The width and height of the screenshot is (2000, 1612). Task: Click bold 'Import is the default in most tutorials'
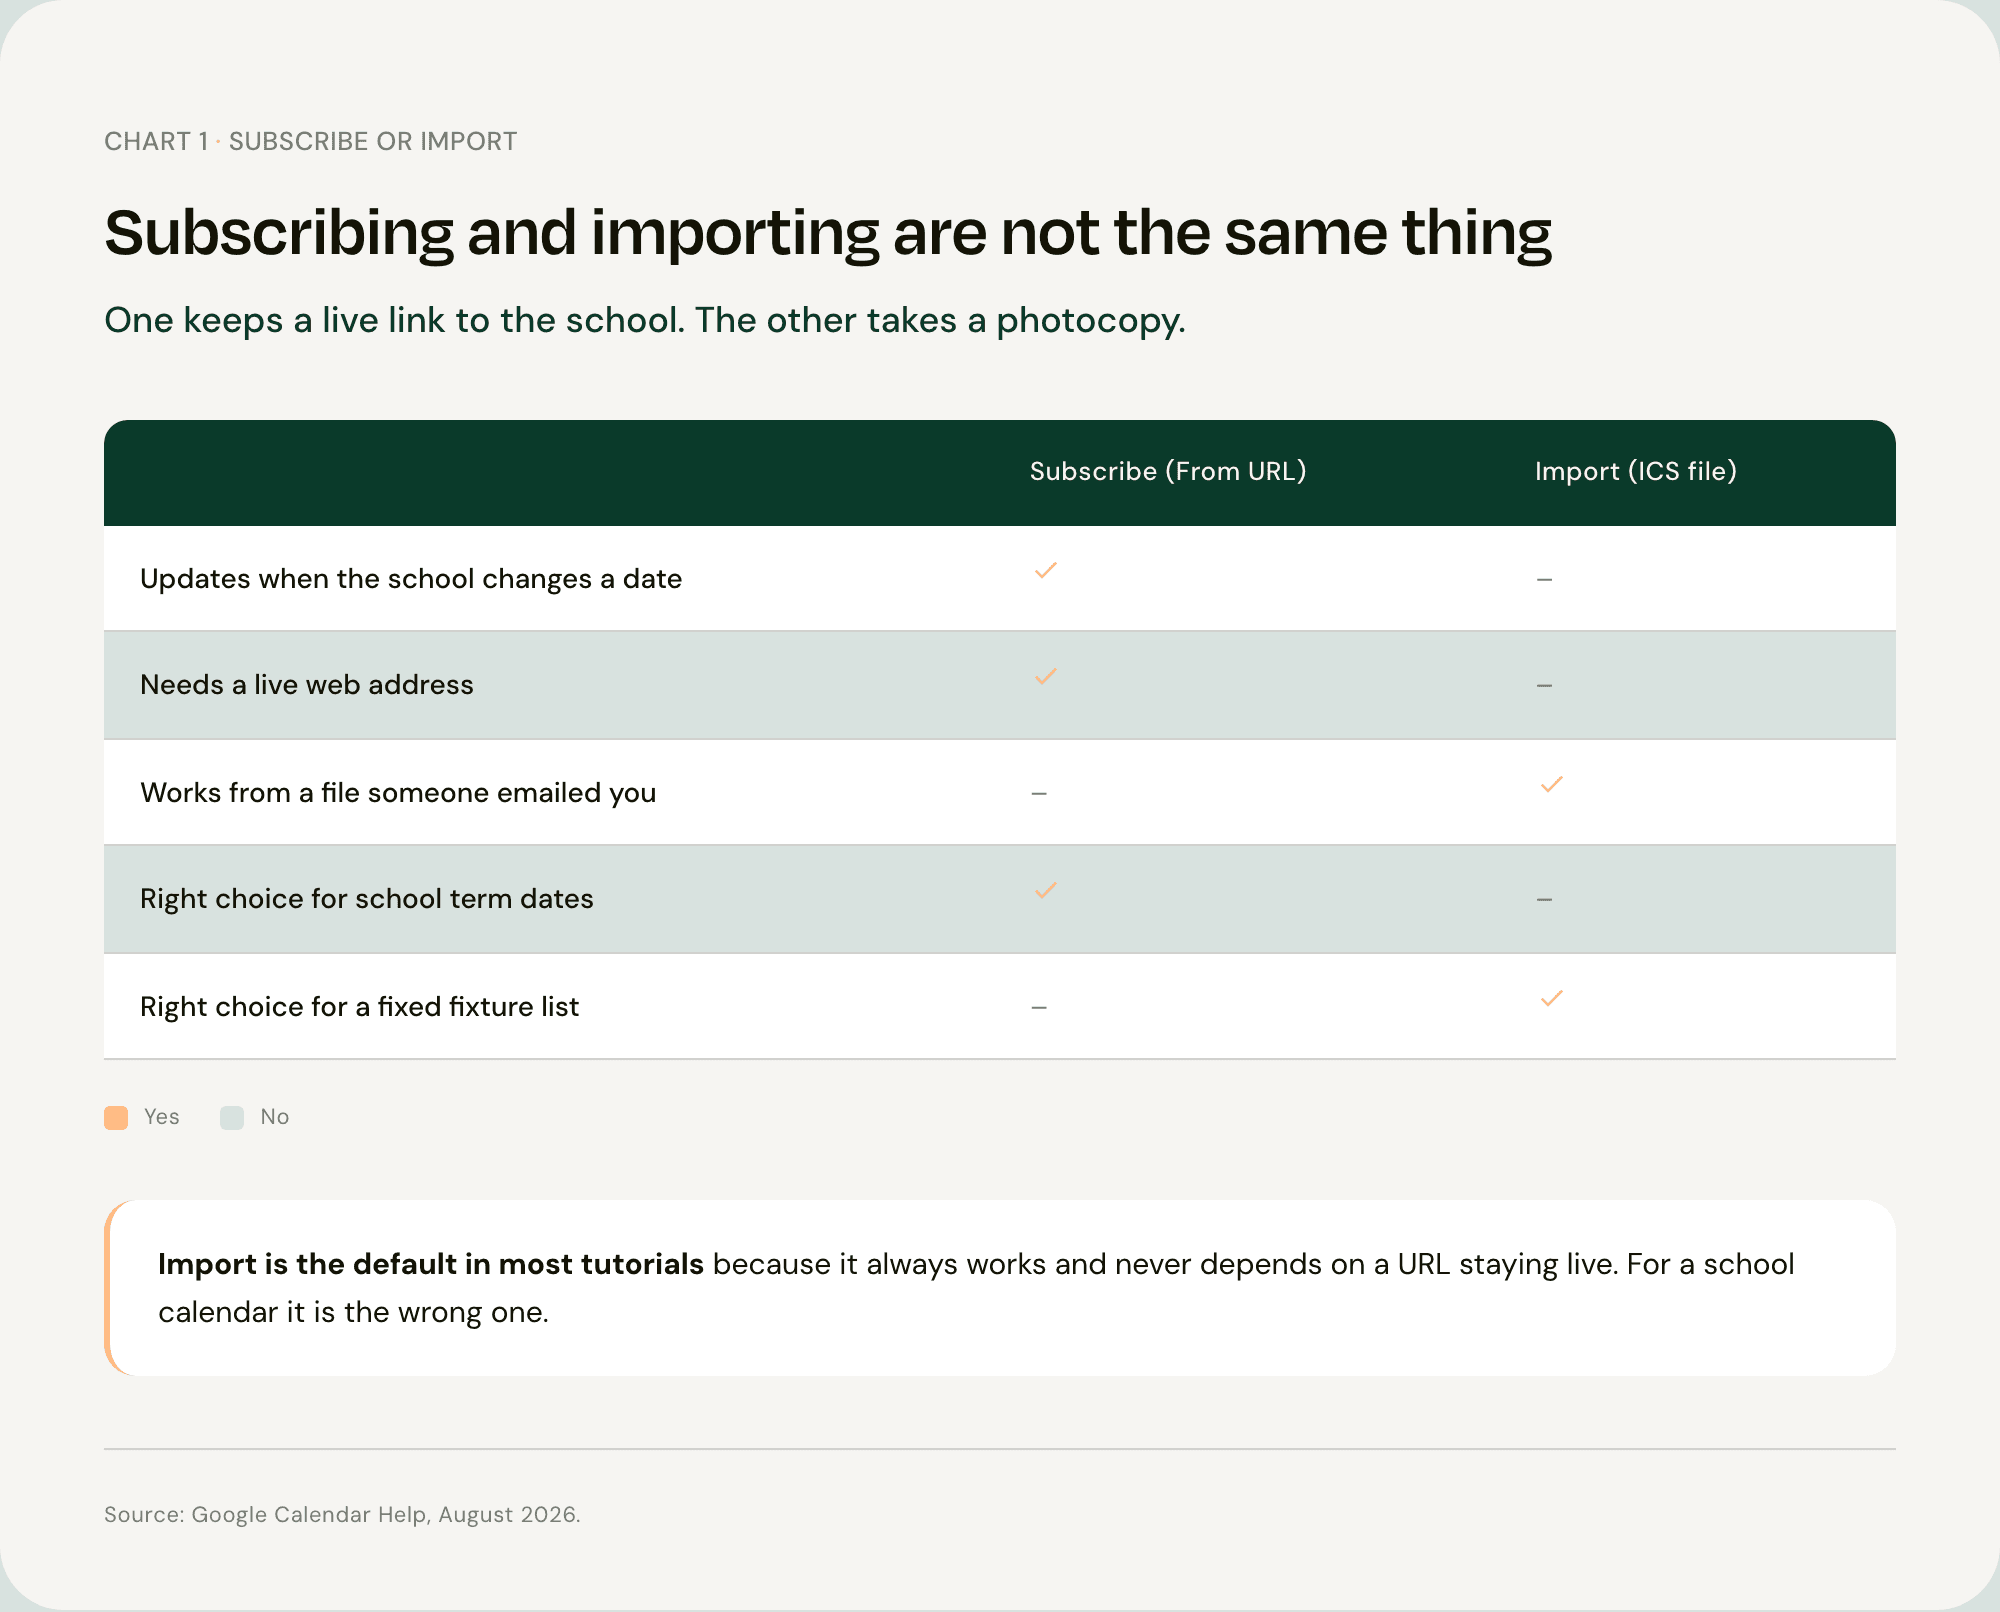(431, 1265)
